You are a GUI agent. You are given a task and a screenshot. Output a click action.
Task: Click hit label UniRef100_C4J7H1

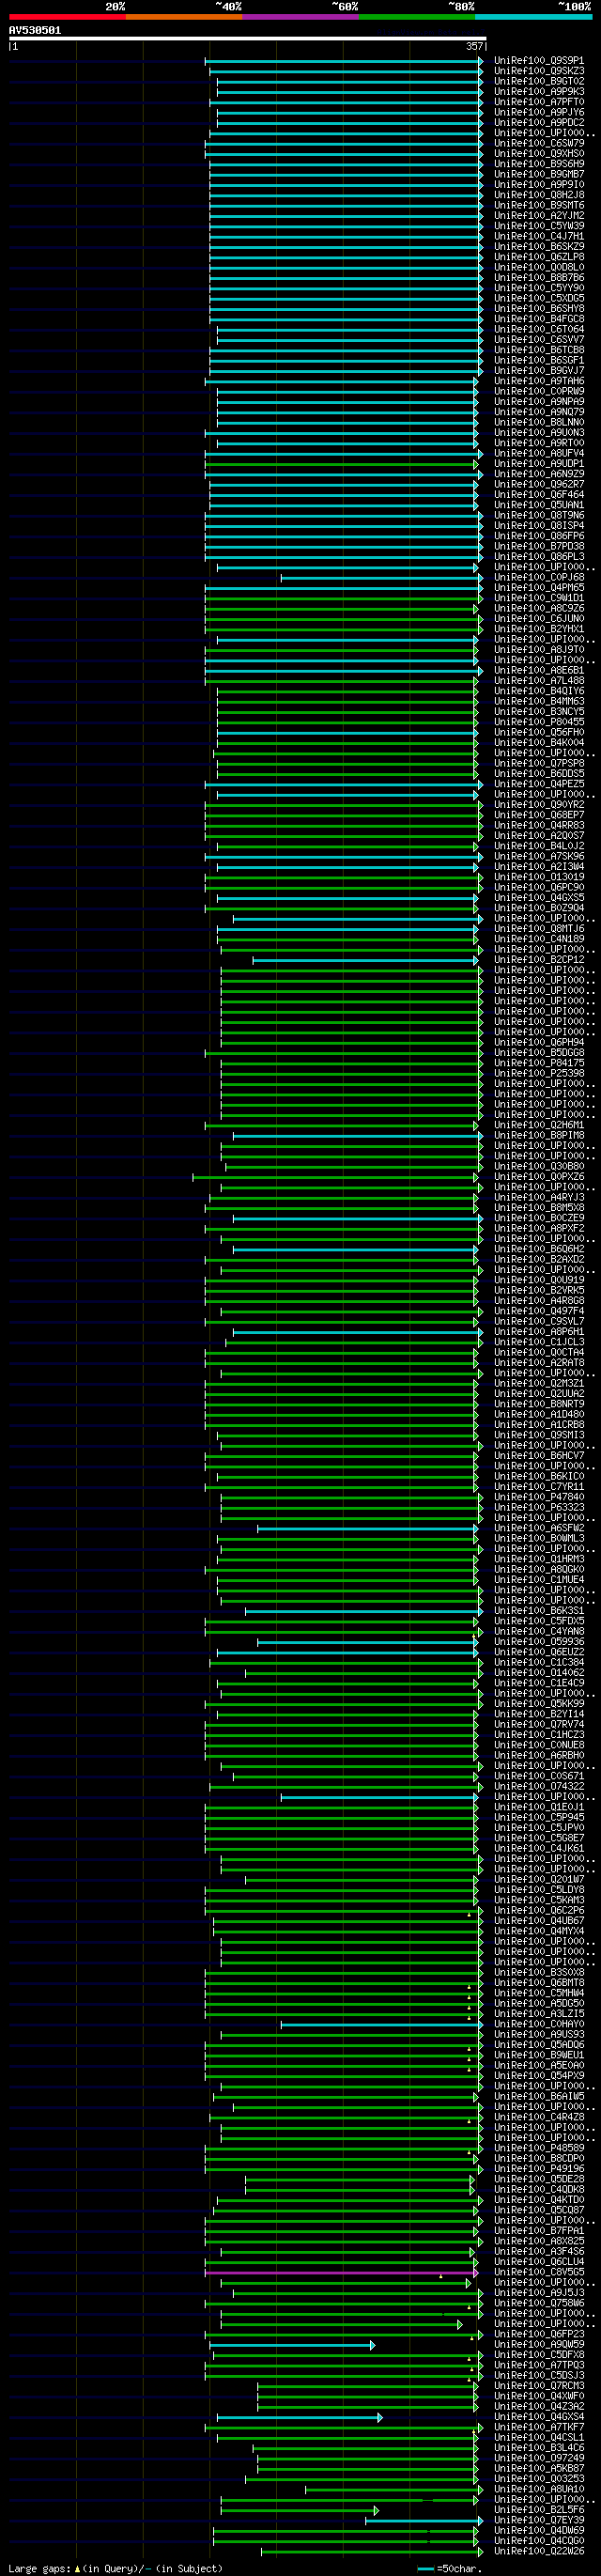pyautogui.click(x=539, y=236)
